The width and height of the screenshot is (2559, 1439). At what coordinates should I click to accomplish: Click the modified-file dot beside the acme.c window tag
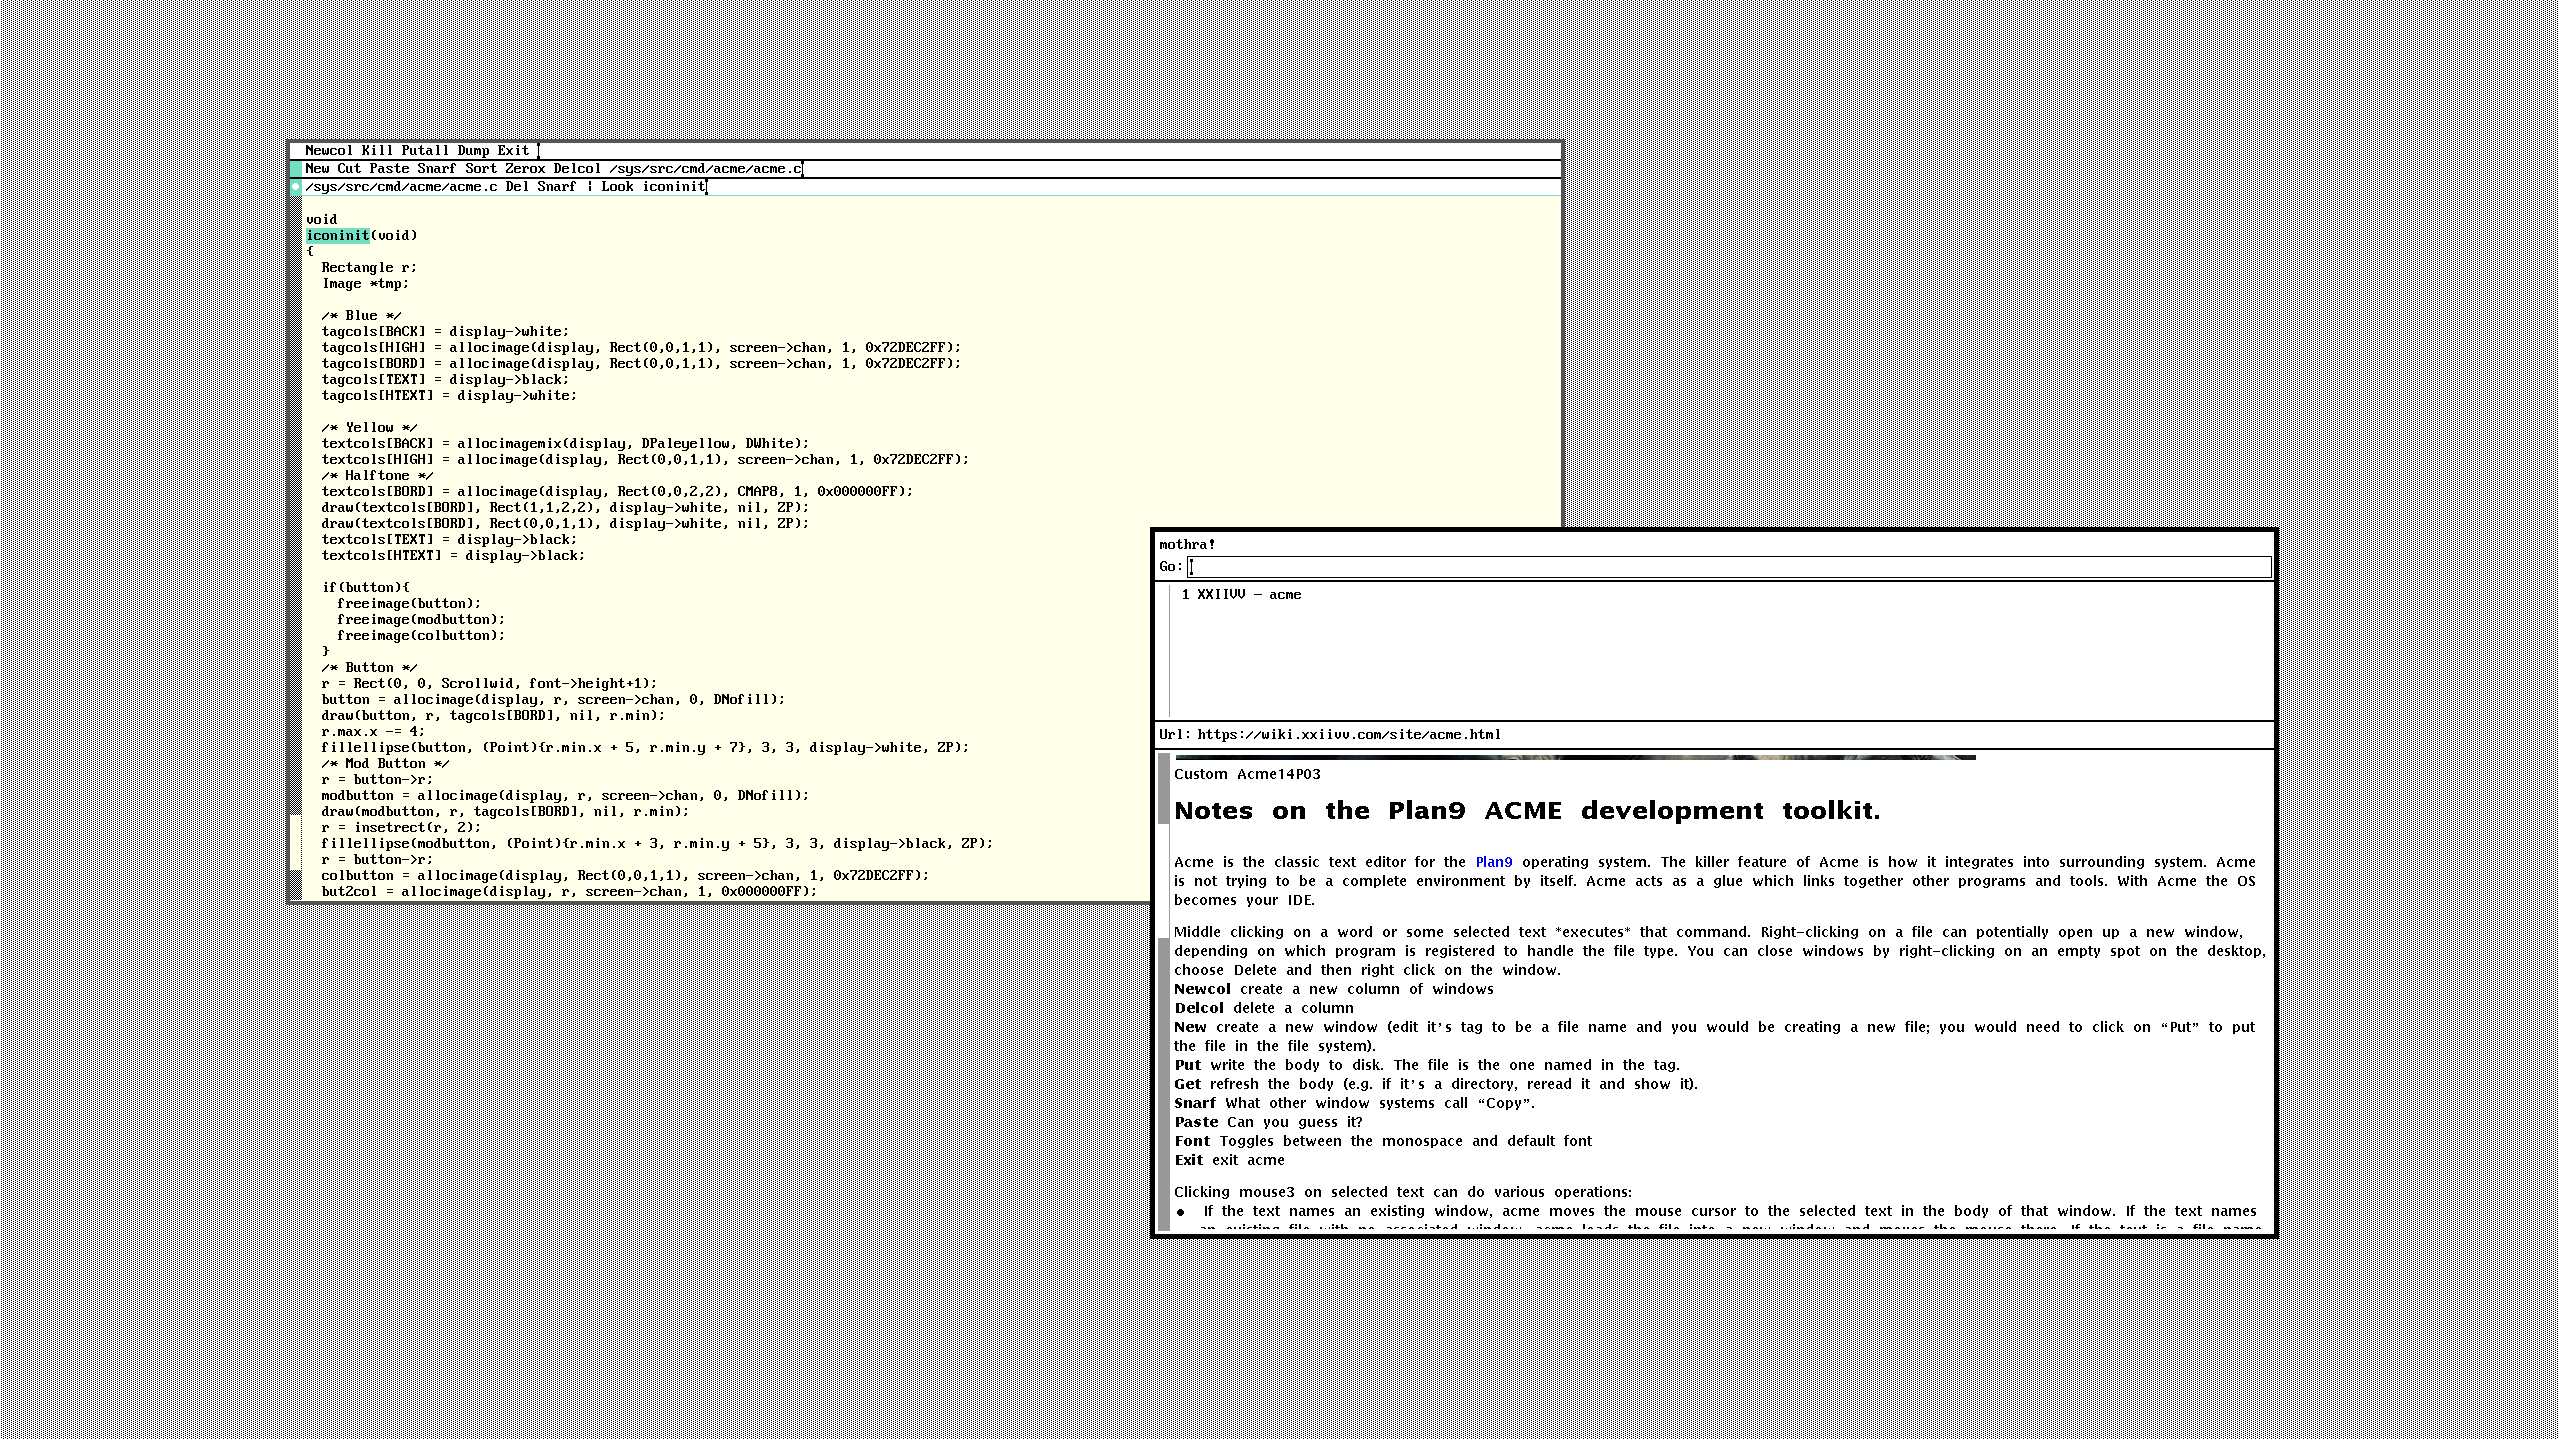(x=295, y=187)
